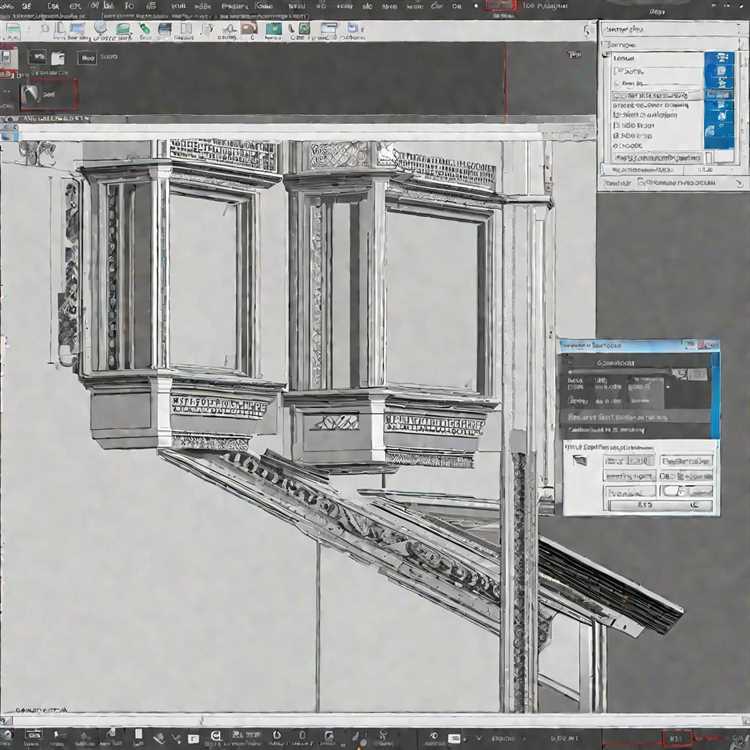This screenshot has width=750, height=750.
Task: Click the long button at bottom of right panel list
Action: coord(658,157)
